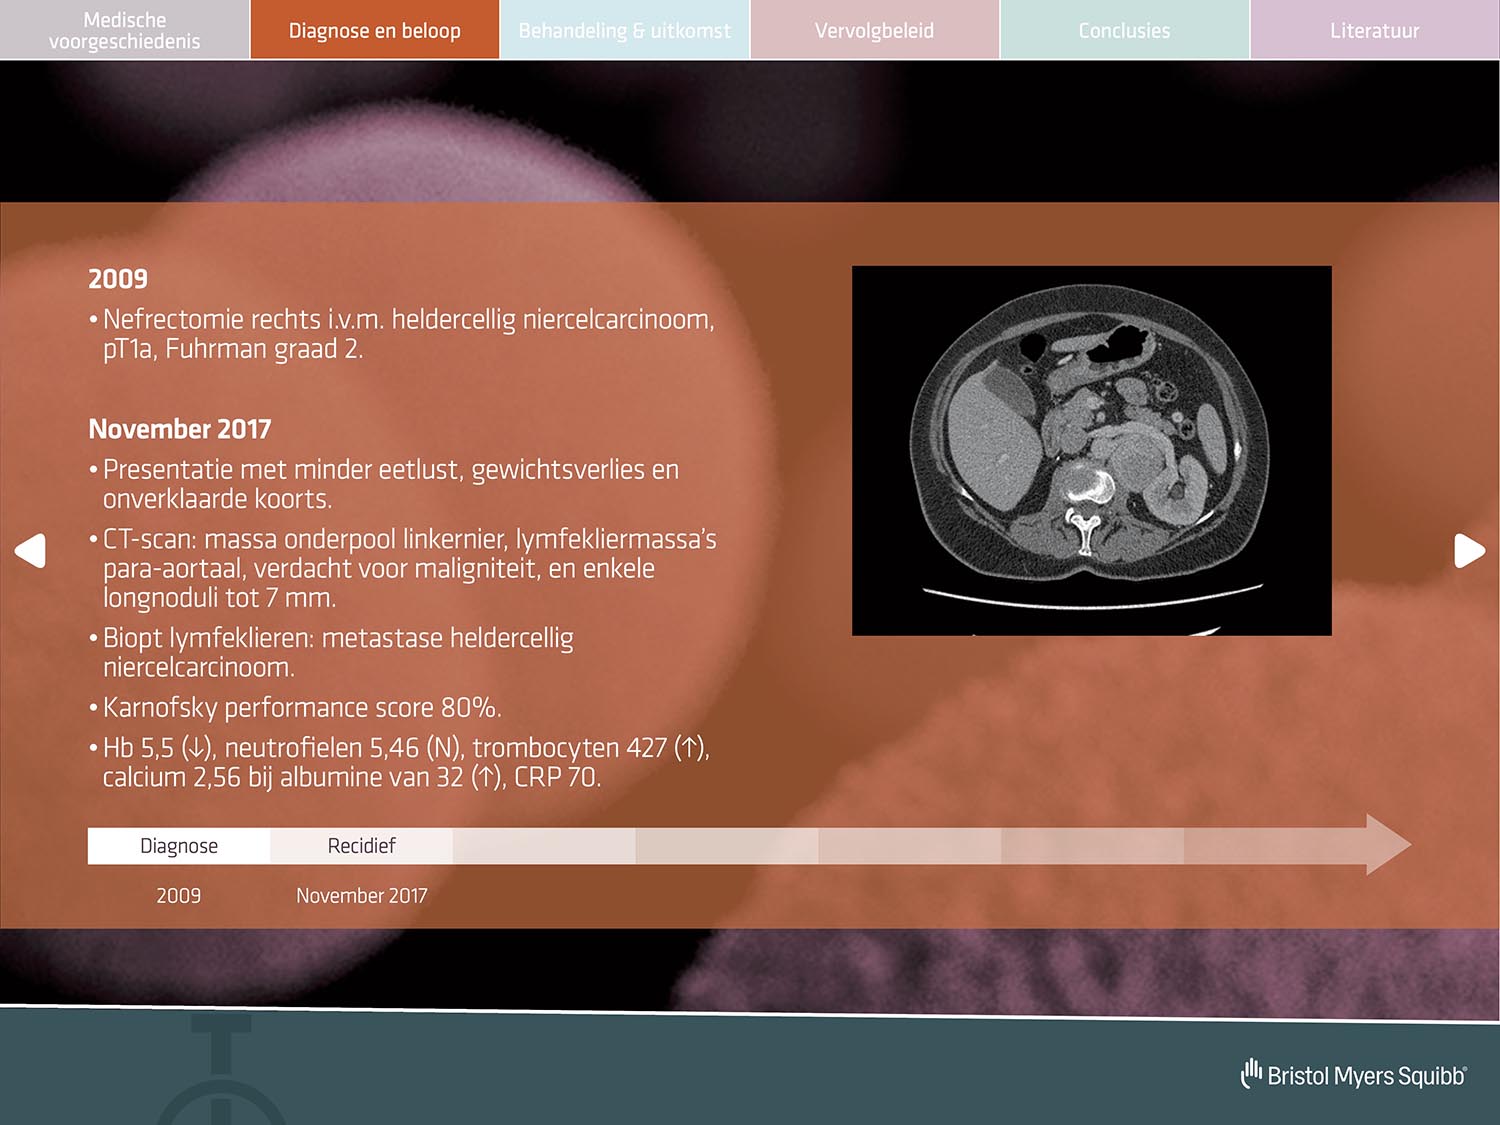Click the blank timeline segment right after Recidief
This screenshot has width=1500, height=1125.
coord(544,846)
